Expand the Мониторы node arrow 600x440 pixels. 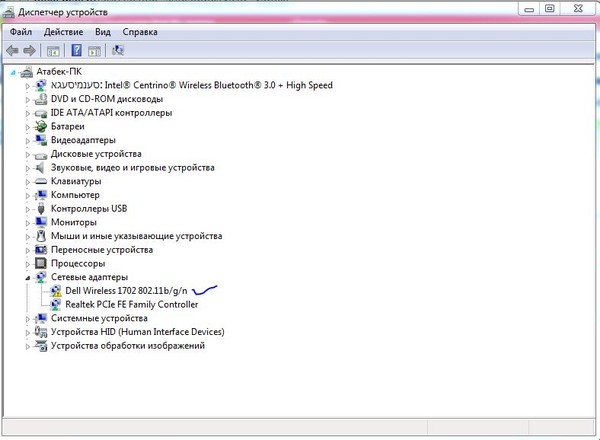27,223
